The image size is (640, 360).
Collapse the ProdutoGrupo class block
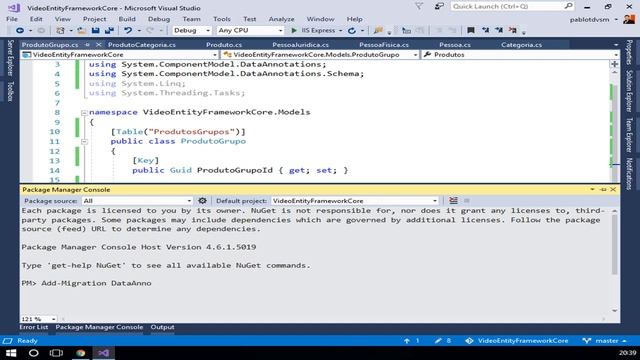(x=84, y=142)
